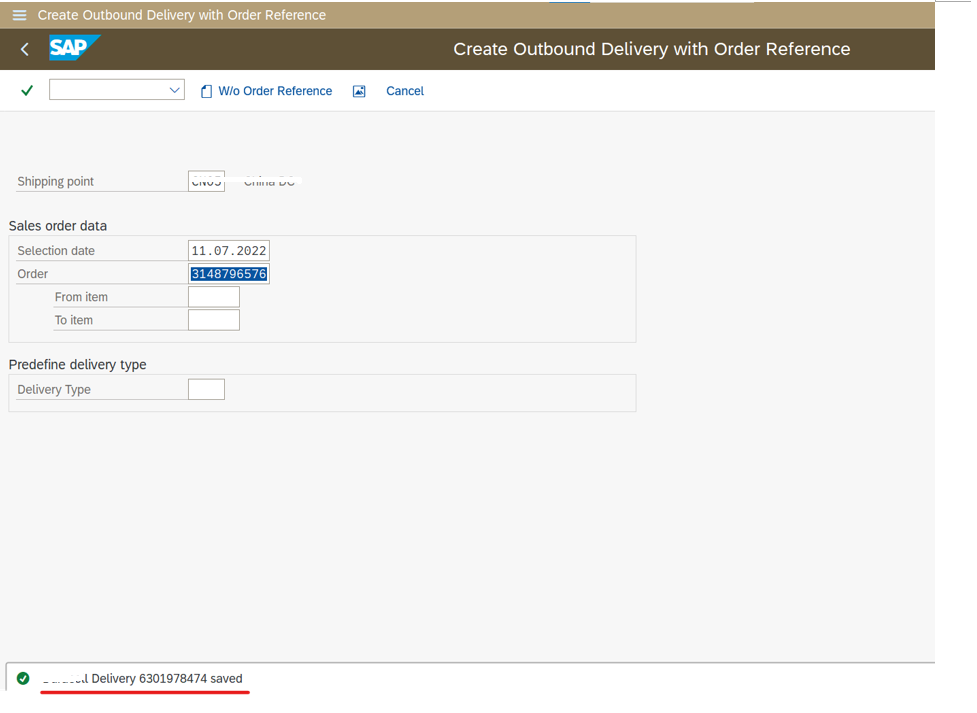The width and height of the screenshot is (977, 713).
Task: Confirm with the green checkmark icon
Action: point(27,91)
